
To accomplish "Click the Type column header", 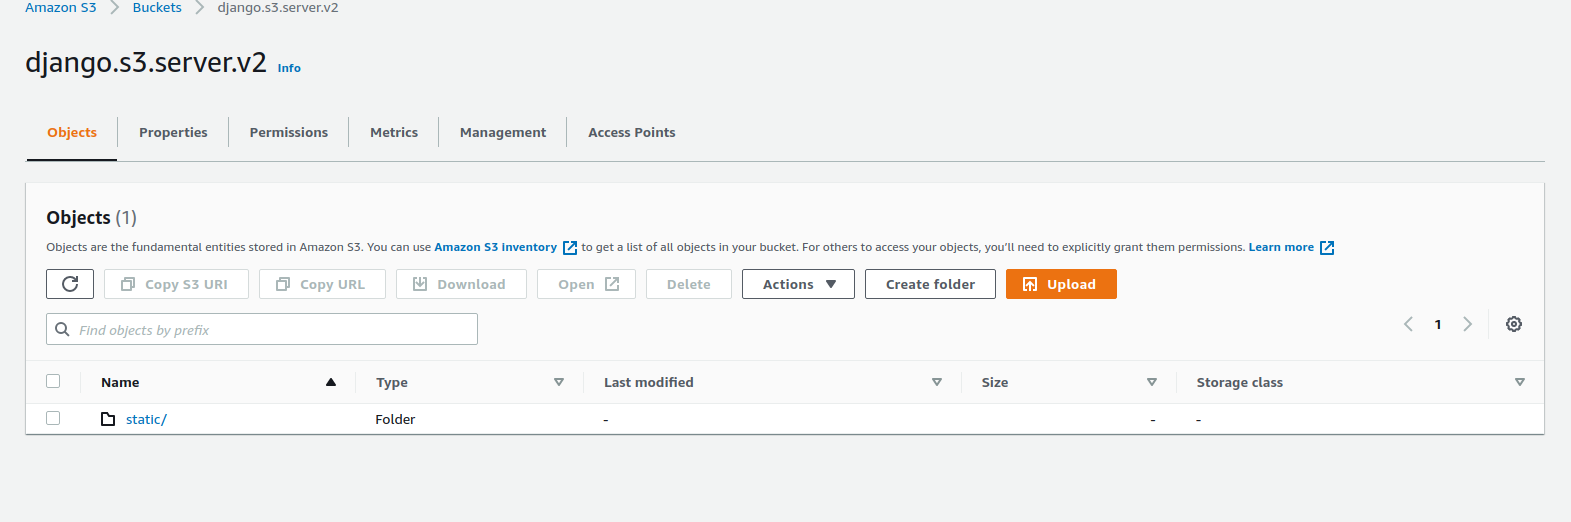I will click(x=392, y=382).
